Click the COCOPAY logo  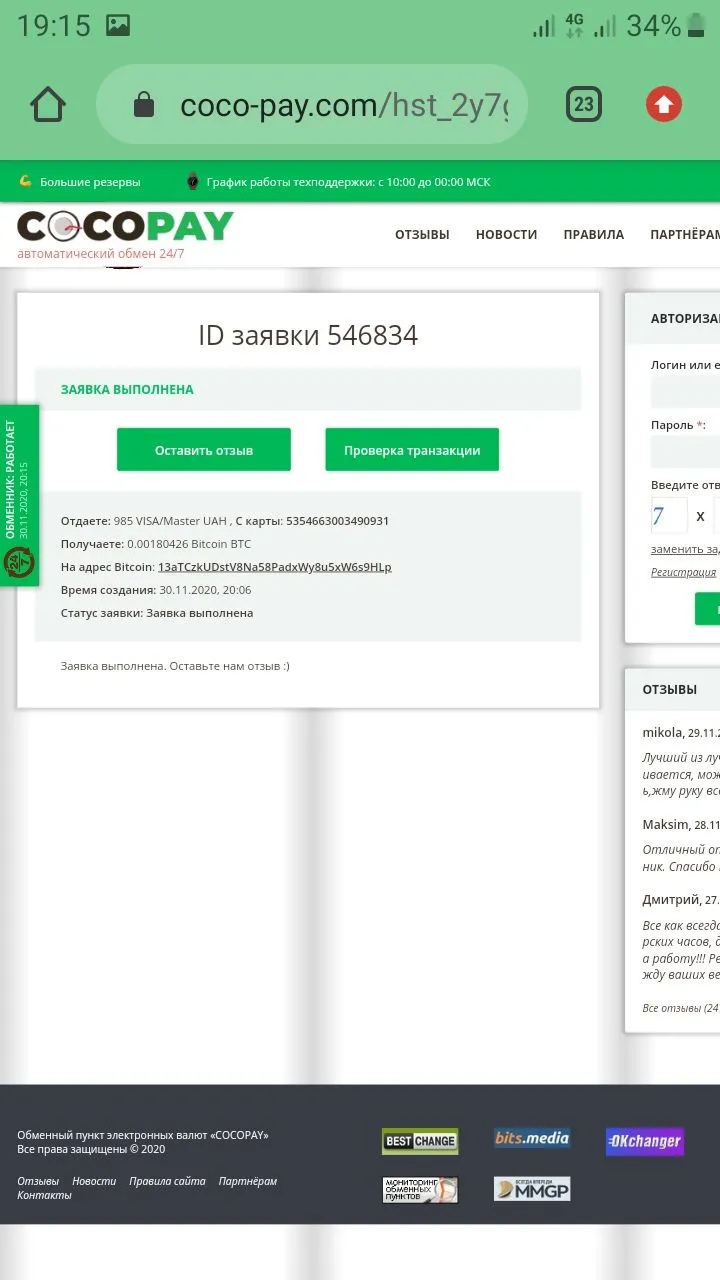pyautogui.click(x=125, y=228)
